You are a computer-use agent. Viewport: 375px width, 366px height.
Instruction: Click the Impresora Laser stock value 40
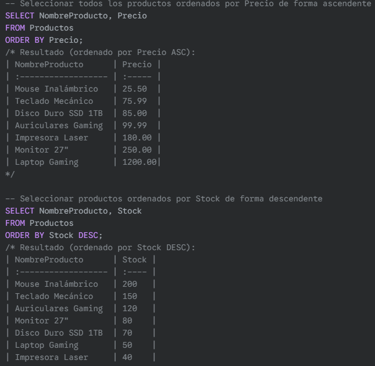(x=127, y=357)
